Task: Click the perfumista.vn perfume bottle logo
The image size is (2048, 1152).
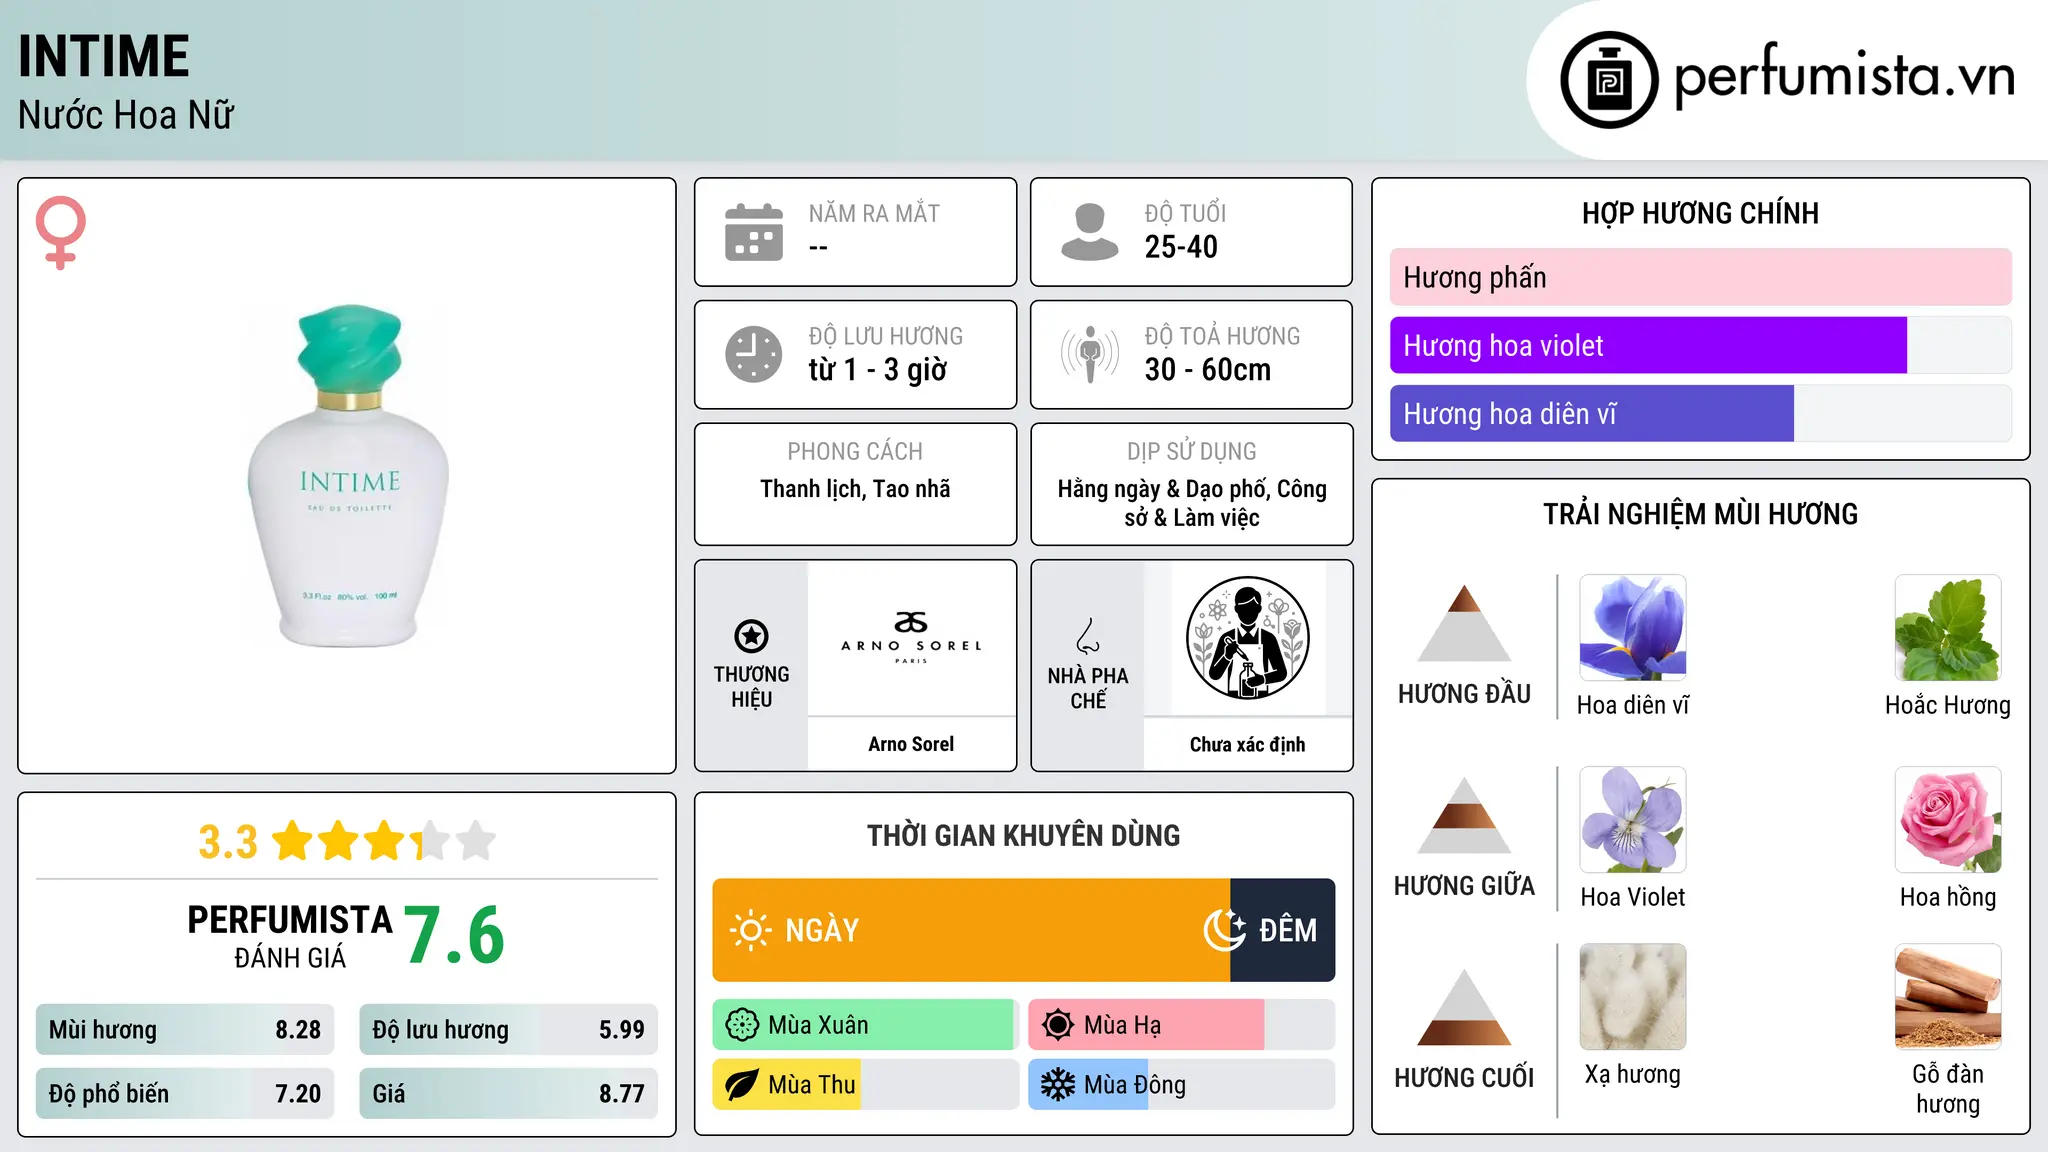Action: coord(1609,80)
